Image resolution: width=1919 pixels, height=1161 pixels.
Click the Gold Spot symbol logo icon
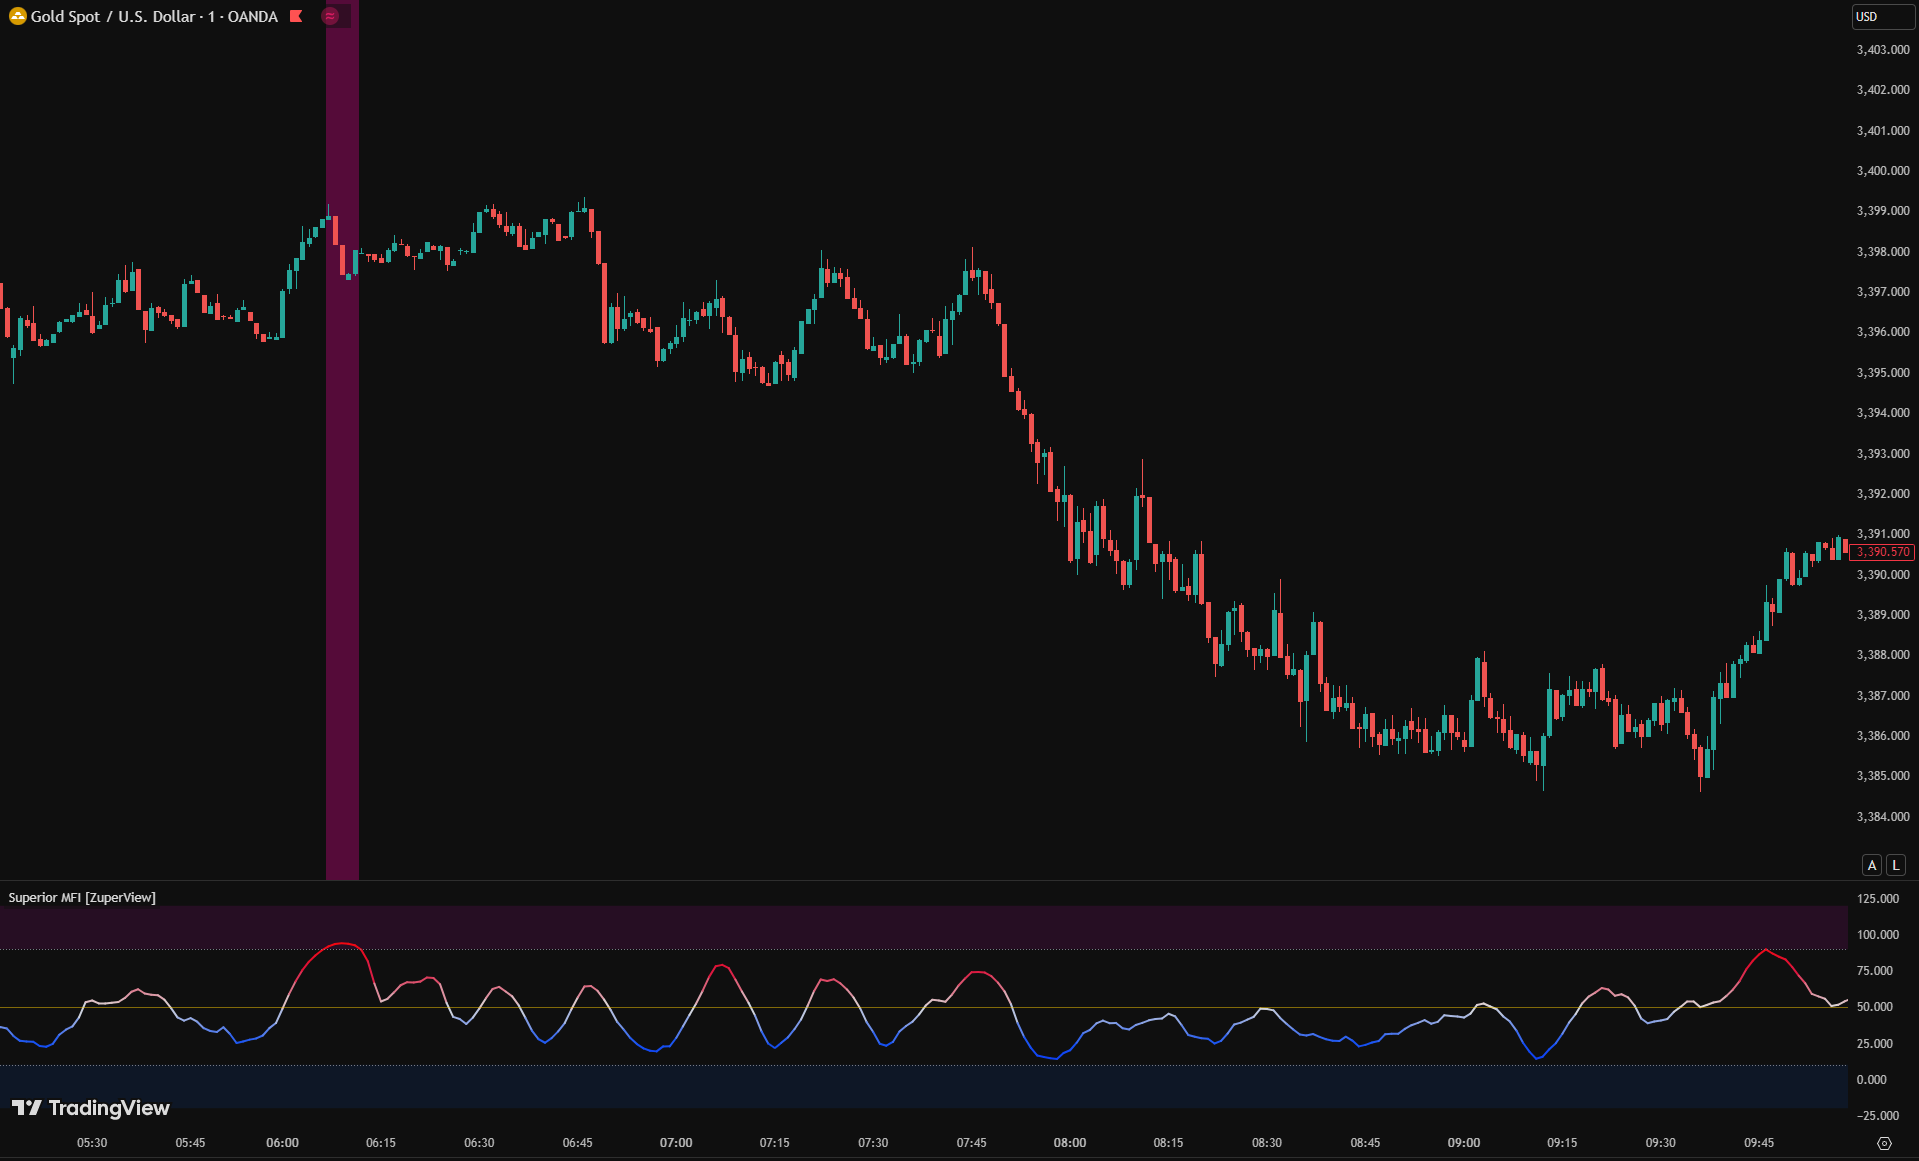(17, 16)
